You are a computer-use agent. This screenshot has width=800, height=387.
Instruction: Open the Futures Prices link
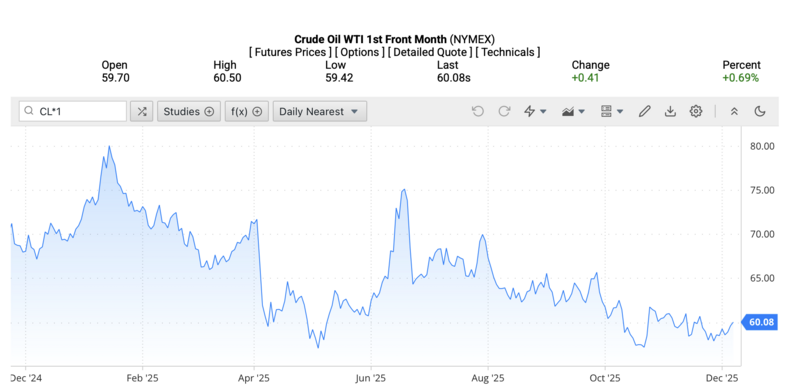290,52
